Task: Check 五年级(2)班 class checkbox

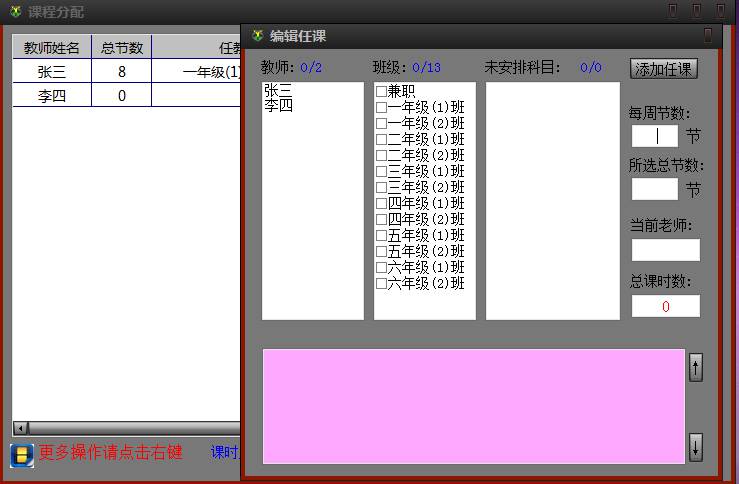Action: click(x=381, y=252)
